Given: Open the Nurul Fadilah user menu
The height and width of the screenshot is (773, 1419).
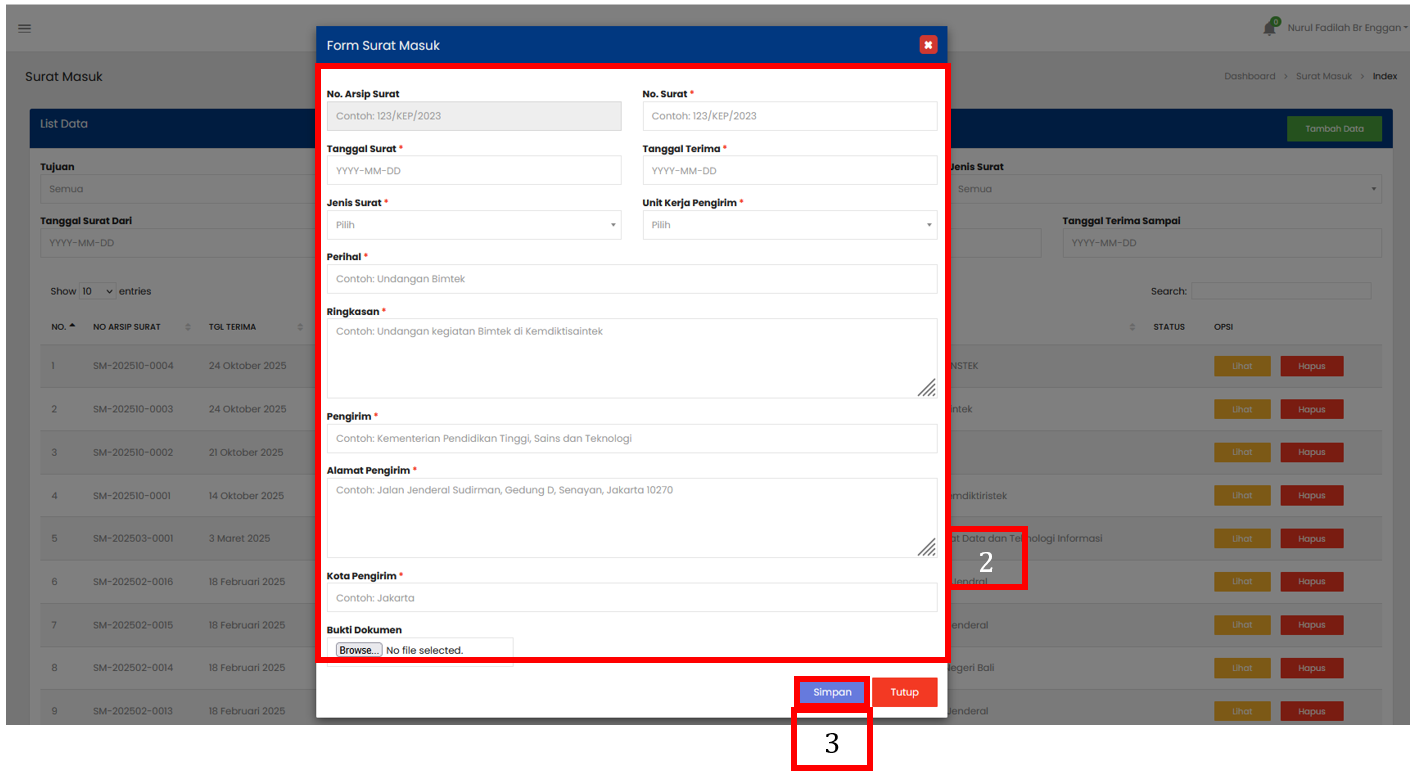Looking at the screenshot, I should (1347, 28).
